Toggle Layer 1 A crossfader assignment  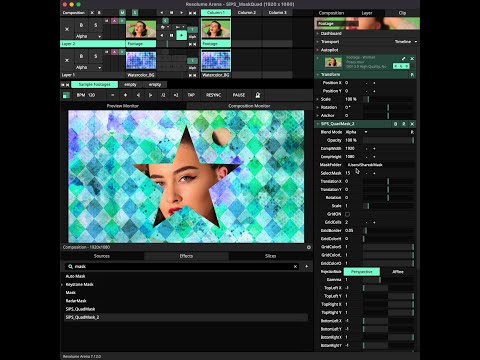coord(114,52)
